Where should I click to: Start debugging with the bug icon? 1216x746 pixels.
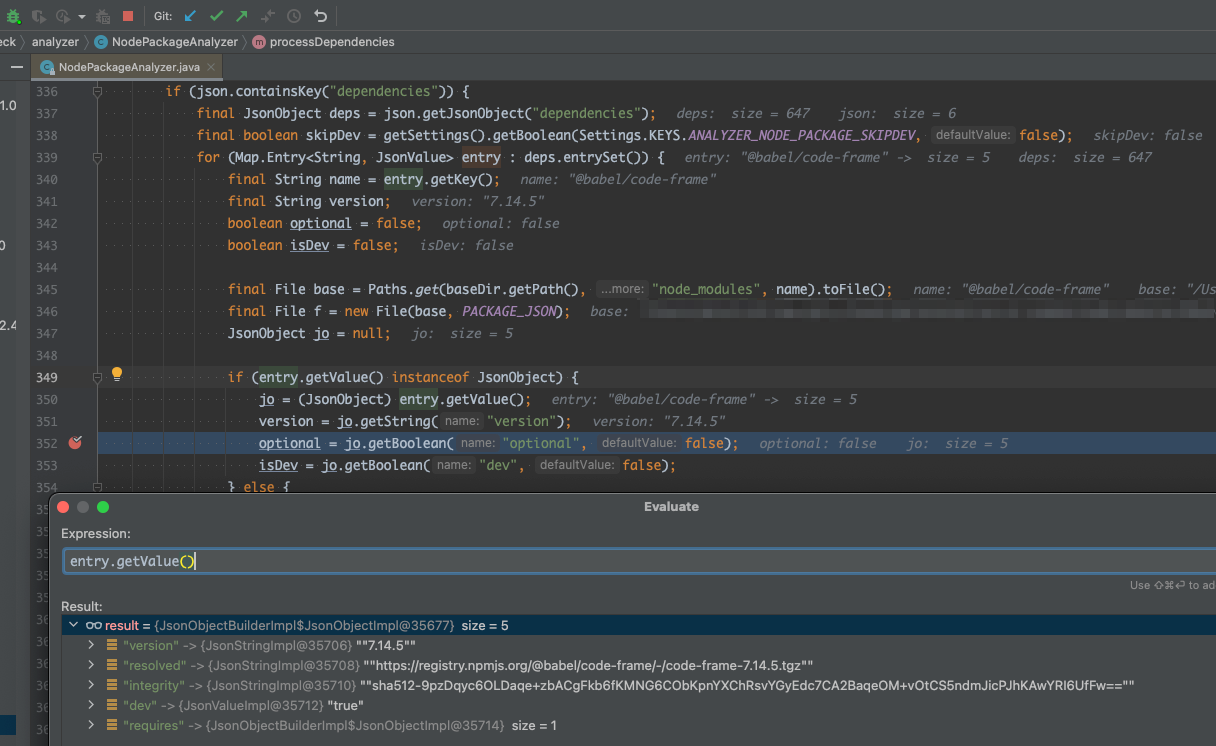[x=12, y=15]
